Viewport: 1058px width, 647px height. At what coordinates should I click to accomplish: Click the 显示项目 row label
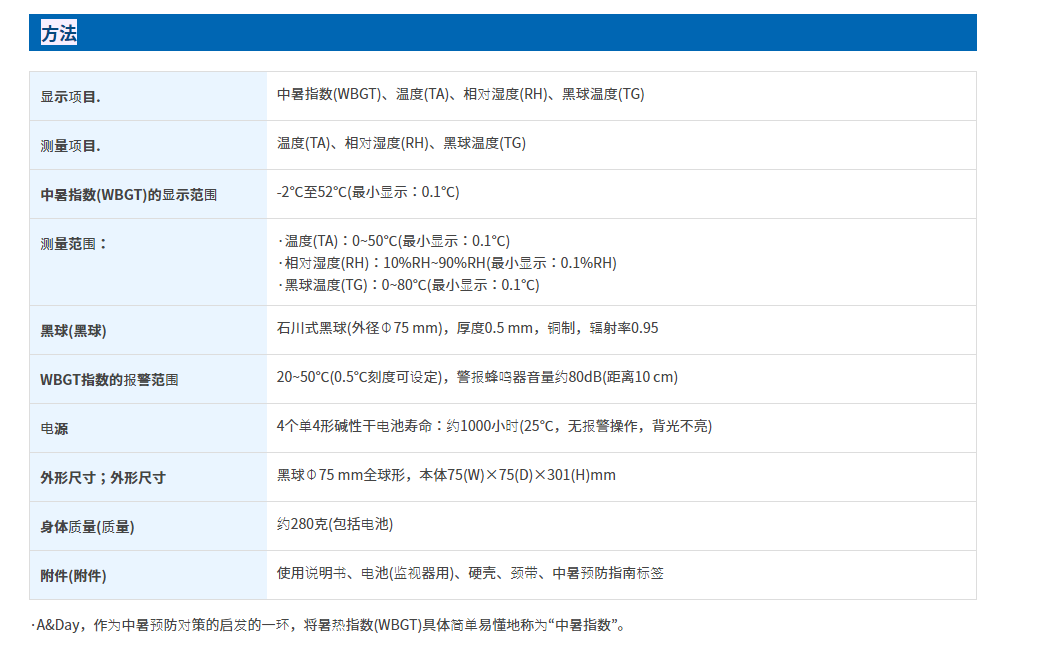pyautogui.click(x=70, y=97)
